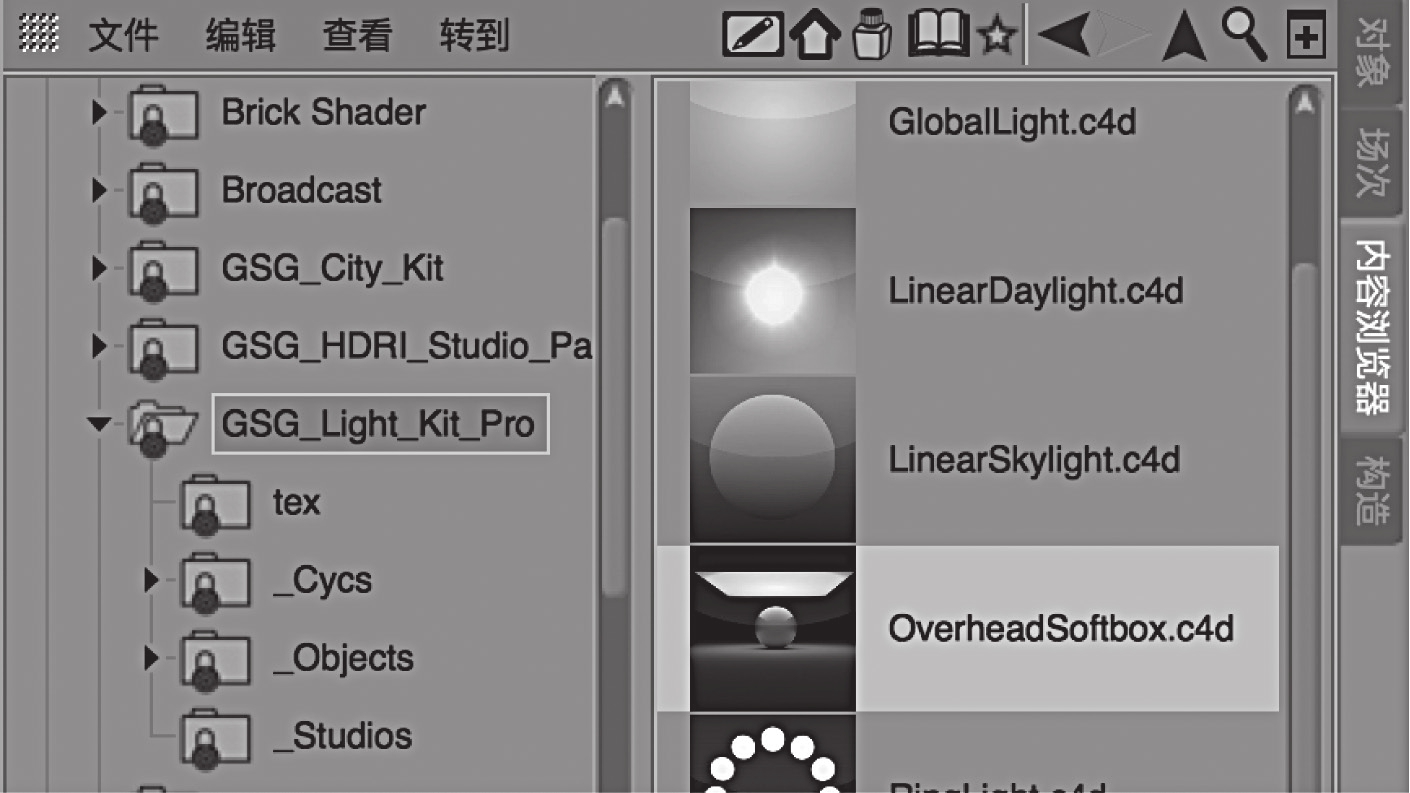Select the Broadcast tree item
1410x793 pixels.
[302, 190]
